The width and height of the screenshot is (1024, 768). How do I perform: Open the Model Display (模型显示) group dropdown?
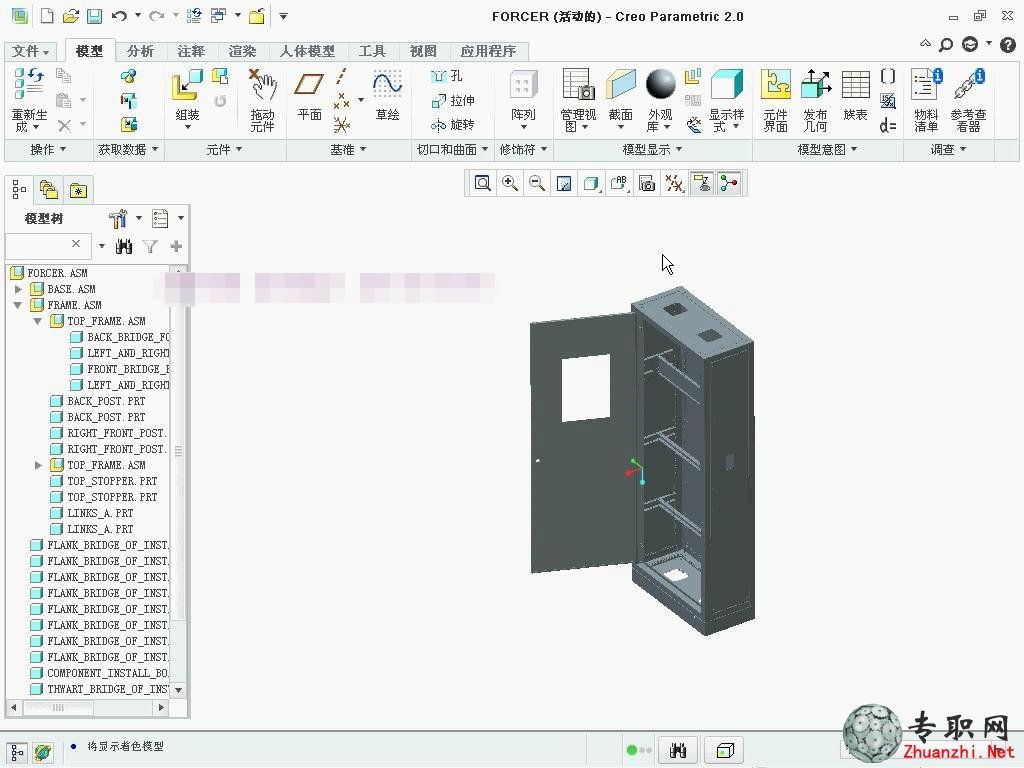pos(652,150)
